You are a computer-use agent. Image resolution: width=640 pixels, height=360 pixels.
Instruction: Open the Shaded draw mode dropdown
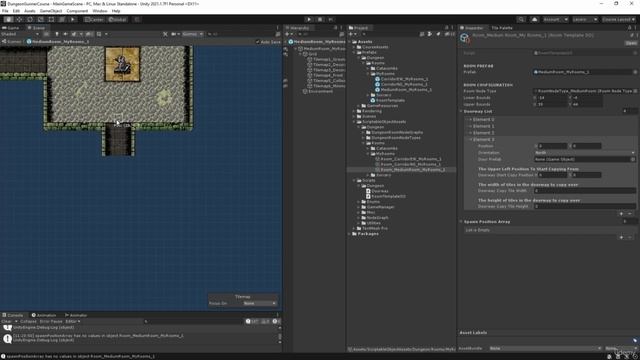[x=20, y=34]
